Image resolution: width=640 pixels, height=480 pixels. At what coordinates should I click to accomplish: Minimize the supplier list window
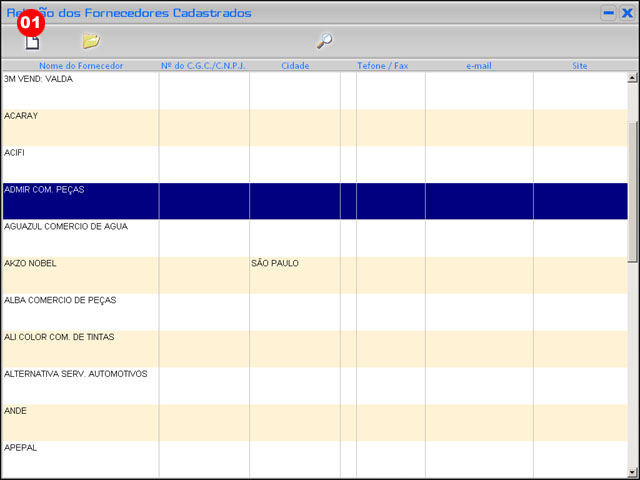[x=608, y=13]
